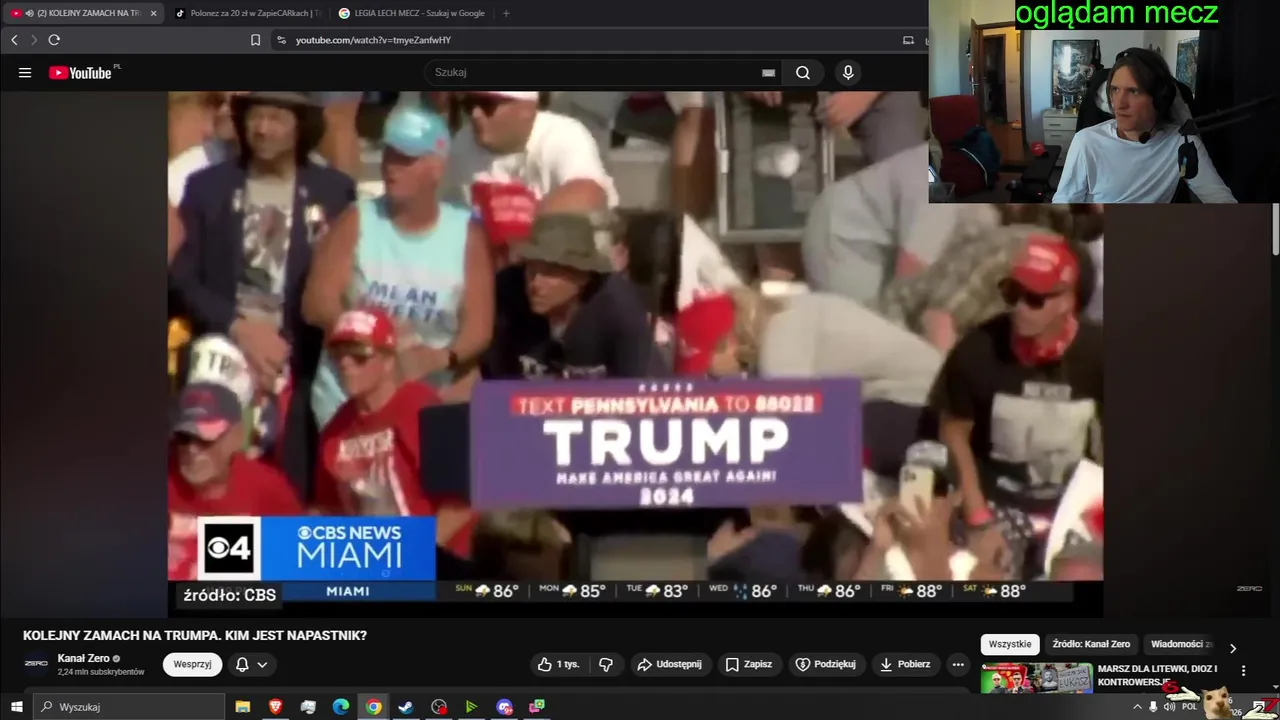Open Kanał Zero channel name link

pyautogui.click(x=84, y=658)
